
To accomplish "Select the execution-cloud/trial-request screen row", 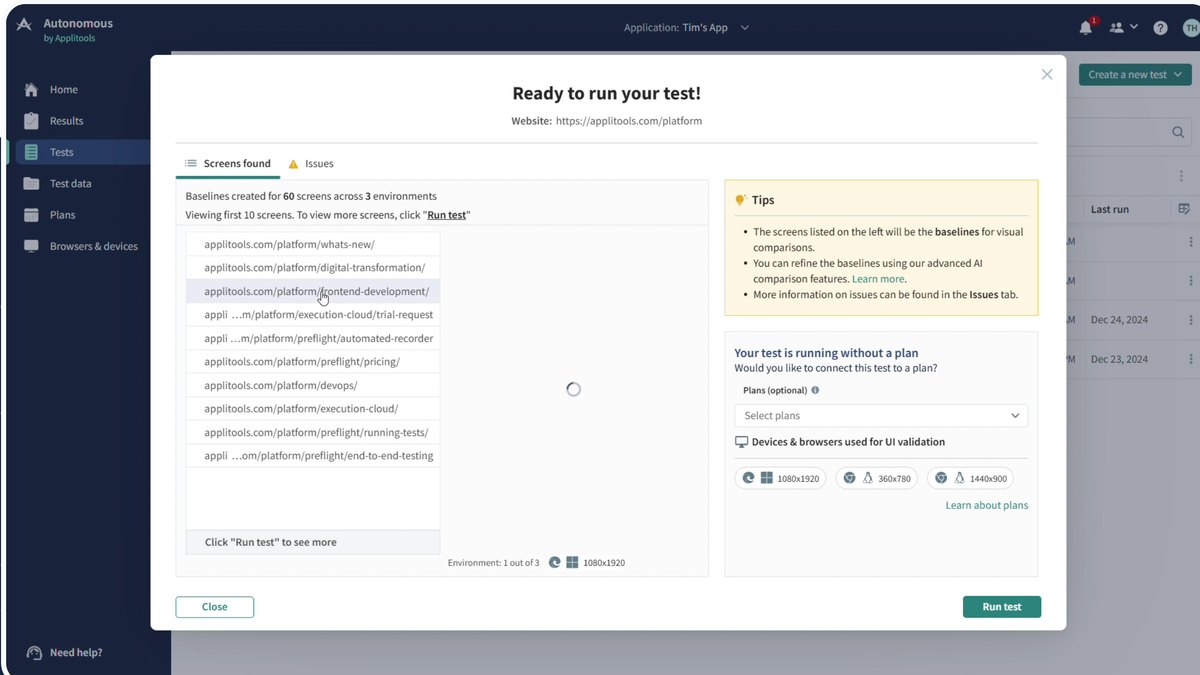I will point(313,315).
